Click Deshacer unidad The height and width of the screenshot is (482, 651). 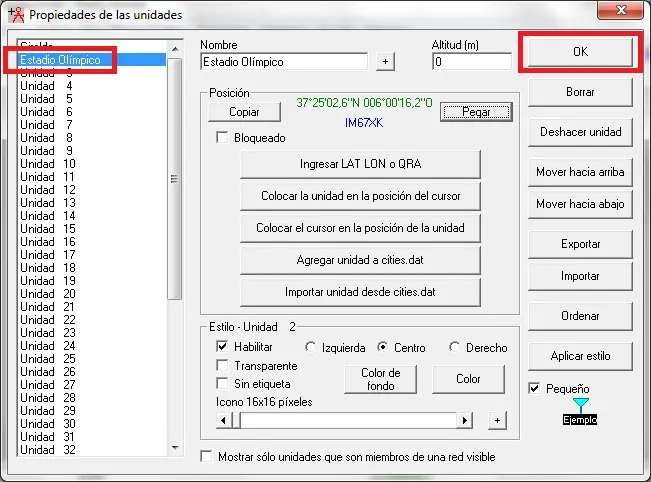pyautogui.click(x=580, y=132)
